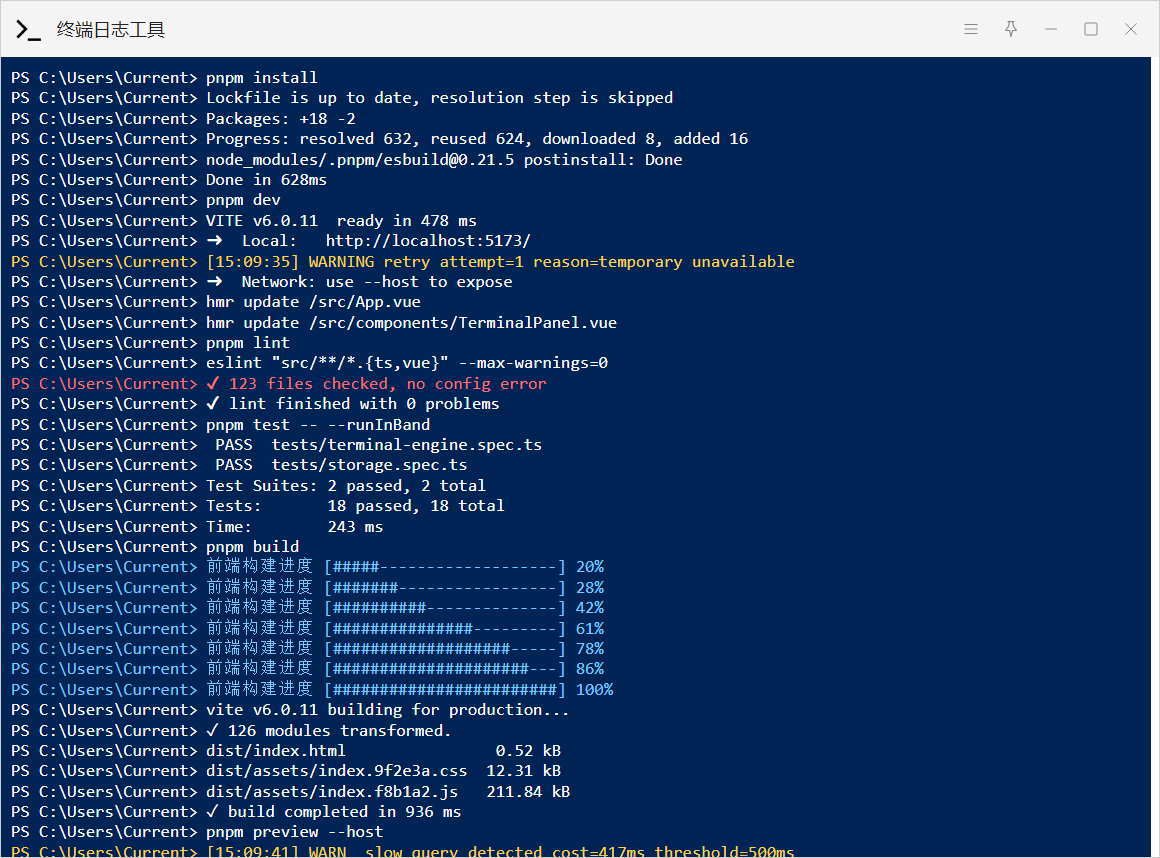
Task: Click the pnpm install command line
Action: [x=261, y=78]
